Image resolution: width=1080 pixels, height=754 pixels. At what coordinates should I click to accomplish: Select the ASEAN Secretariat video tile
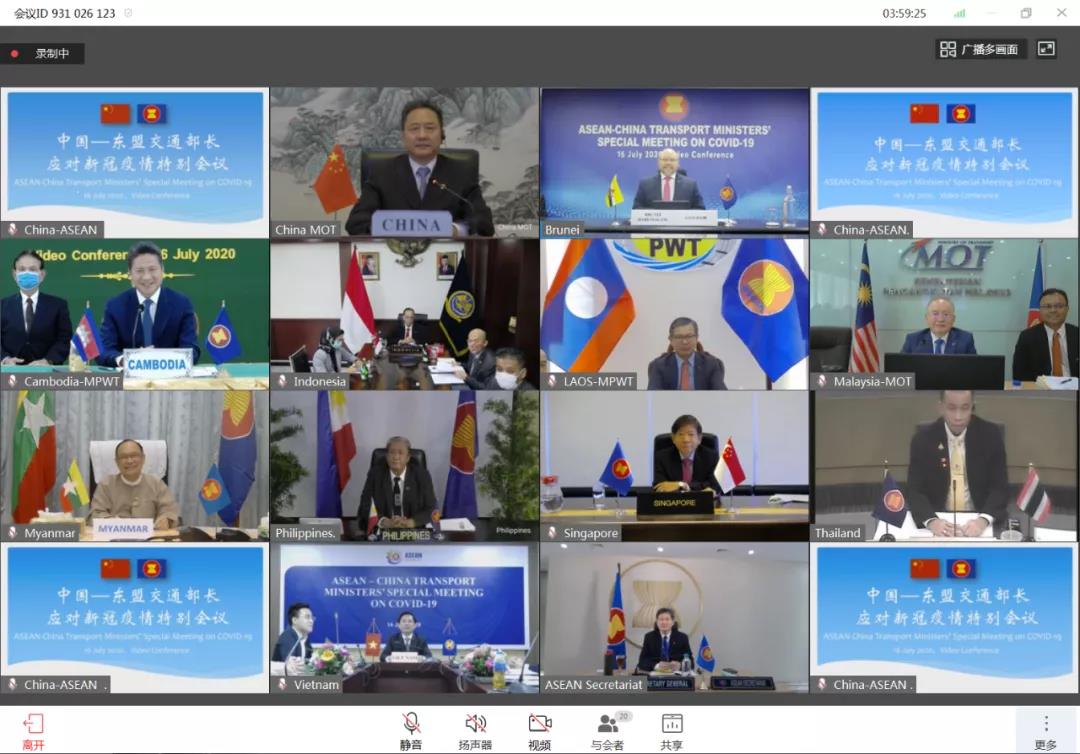point(674,617)
